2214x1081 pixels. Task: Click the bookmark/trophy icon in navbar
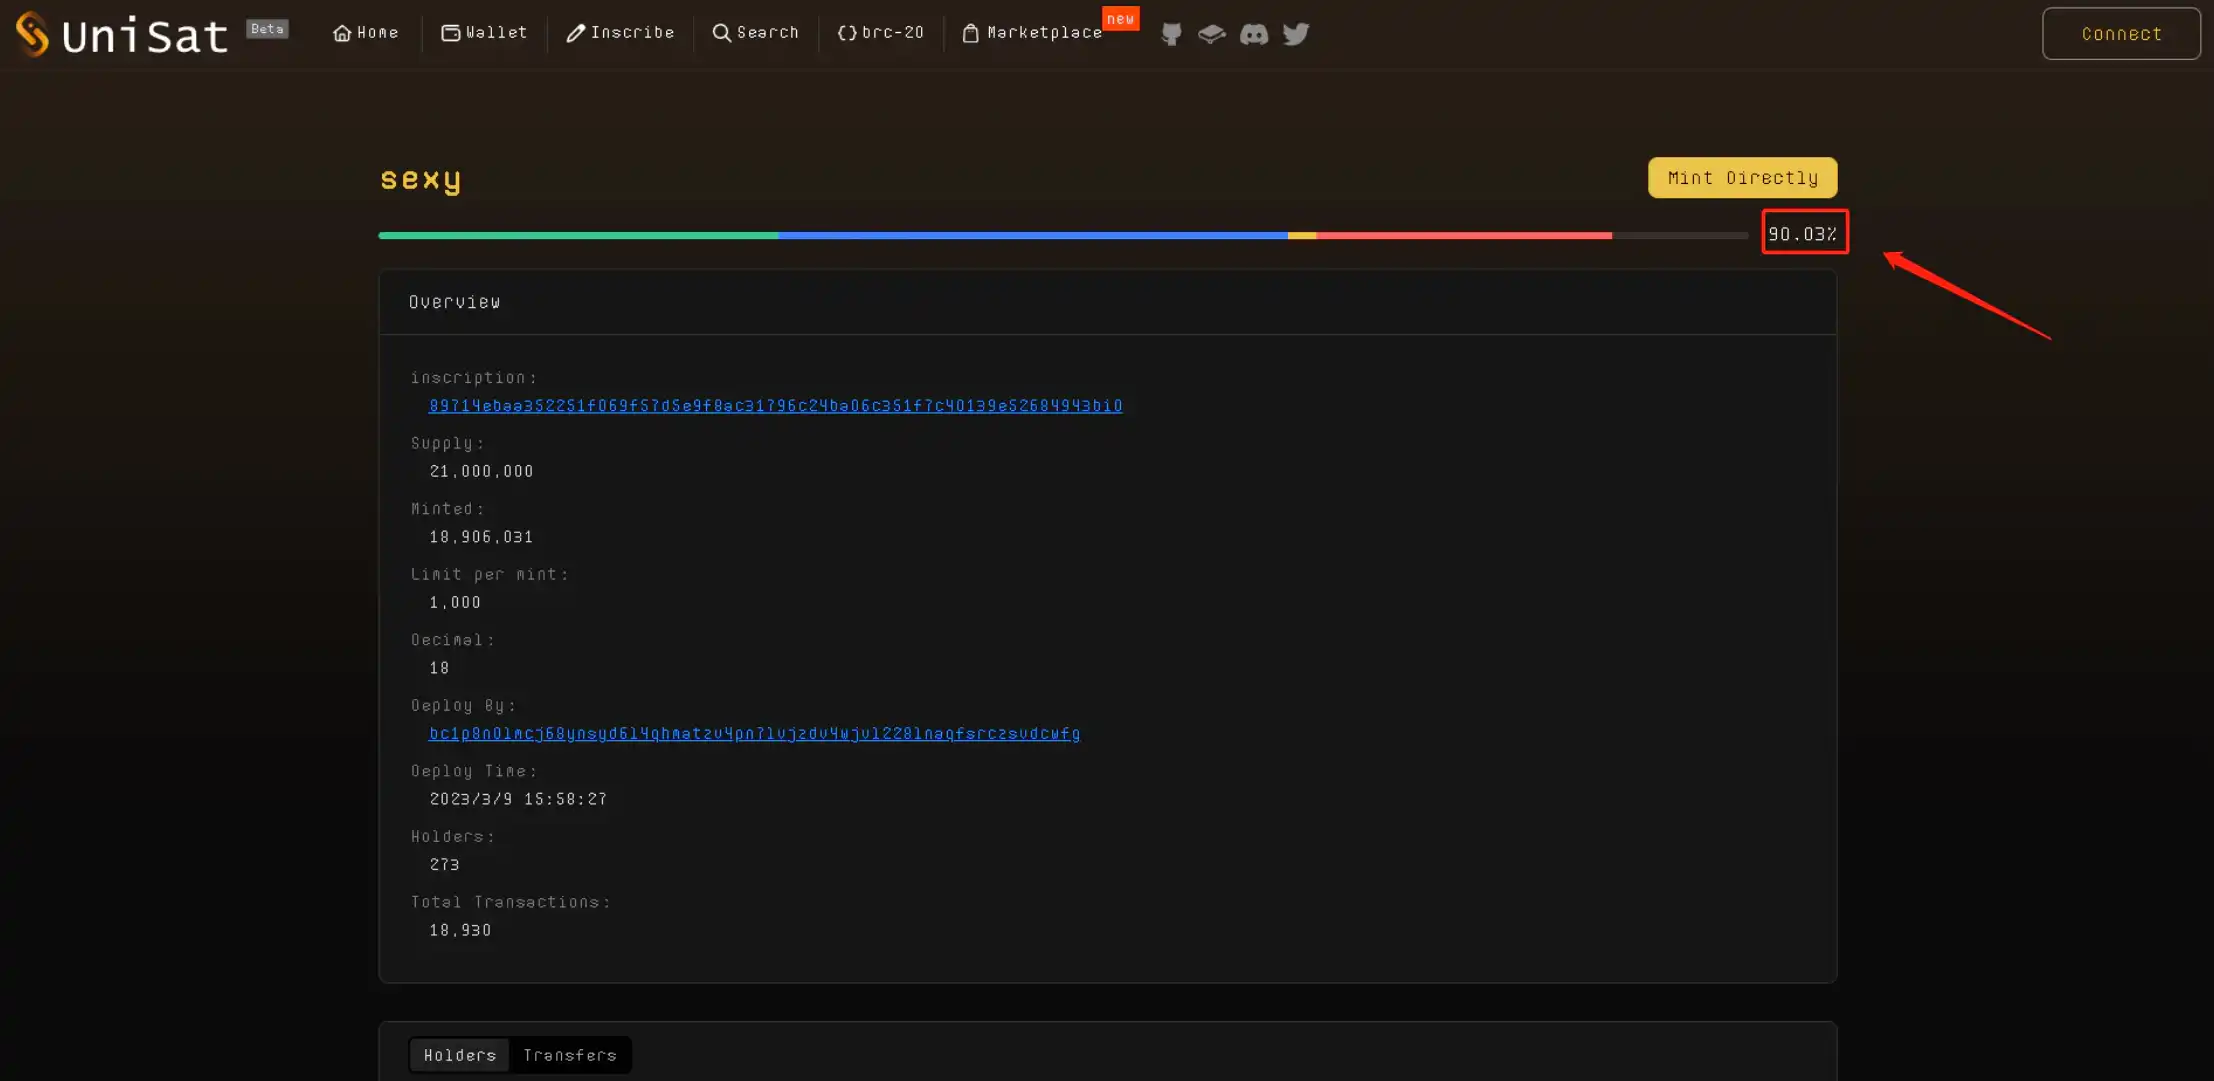click(x=1211, y=32)
